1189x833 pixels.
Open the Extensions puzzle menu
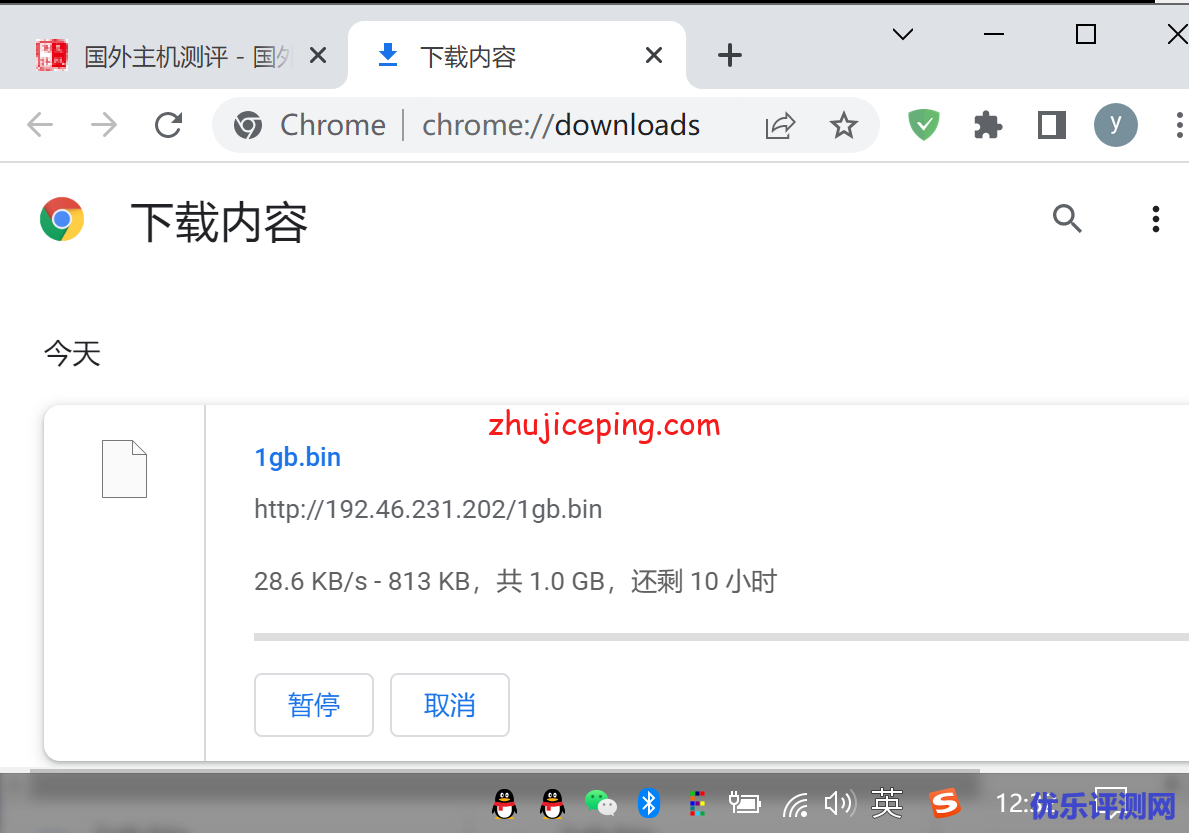tap(987, 125)
